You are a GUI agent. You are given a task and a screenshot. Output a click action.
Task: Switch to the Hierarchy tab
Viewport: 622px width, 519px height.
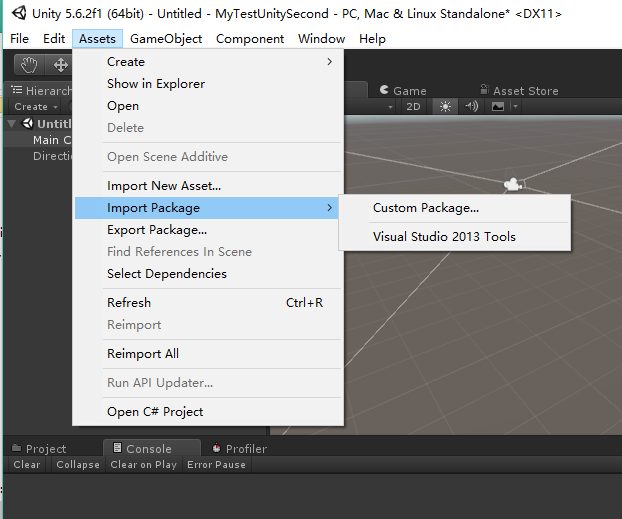coord(40,91)
